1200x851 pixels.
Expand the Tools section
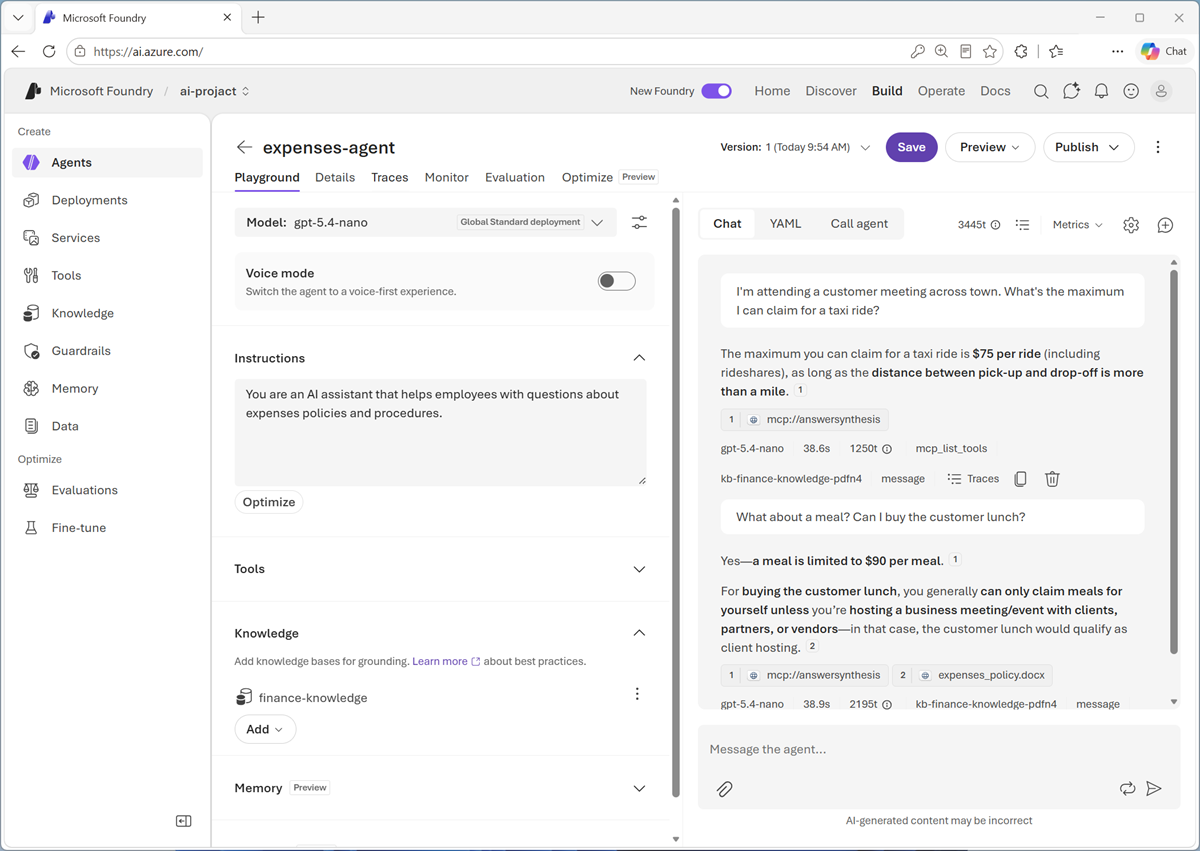[639, 569]
